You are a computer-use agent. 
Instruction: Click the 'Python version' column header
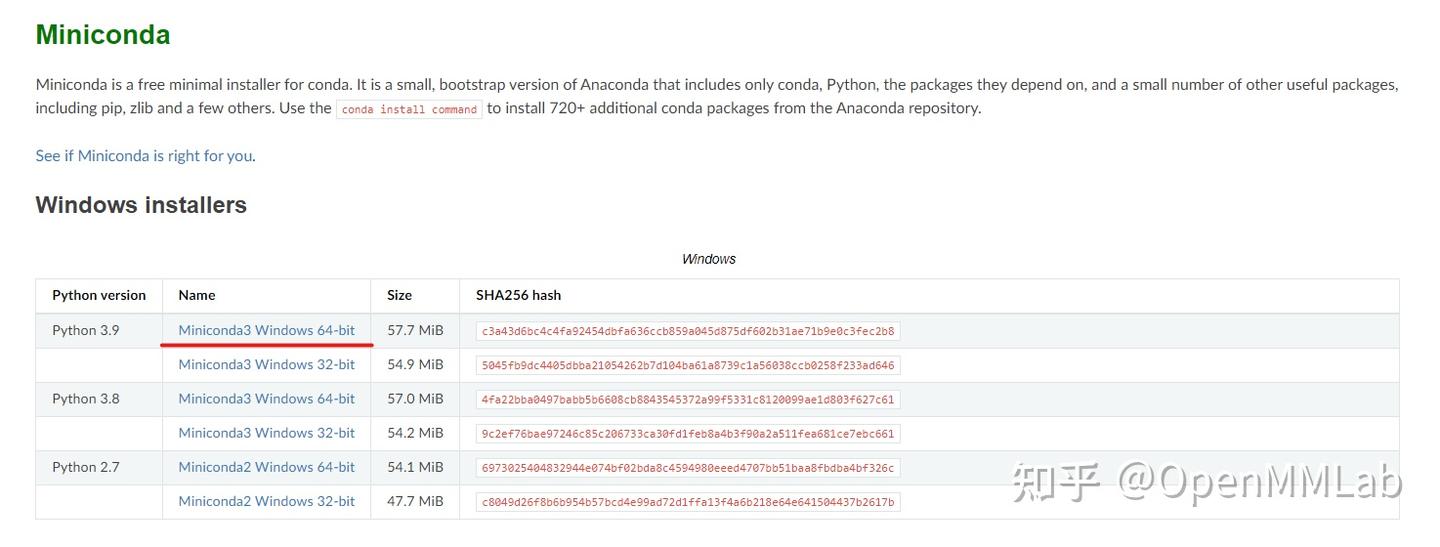99,295
